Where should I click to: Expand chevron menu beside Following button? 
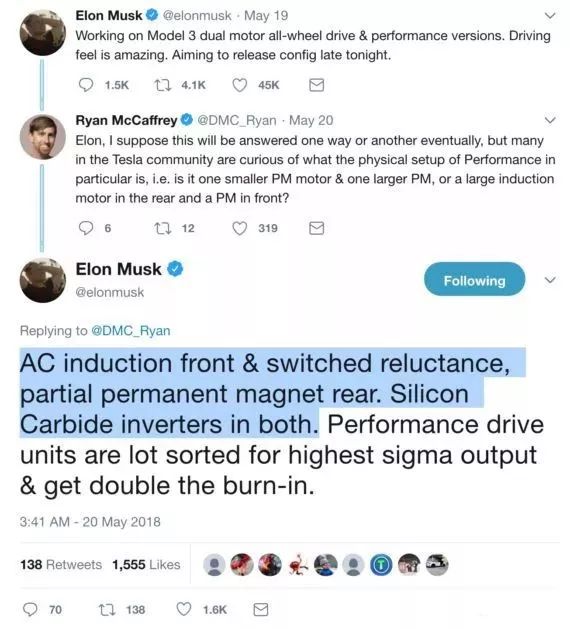coord(550,280)
